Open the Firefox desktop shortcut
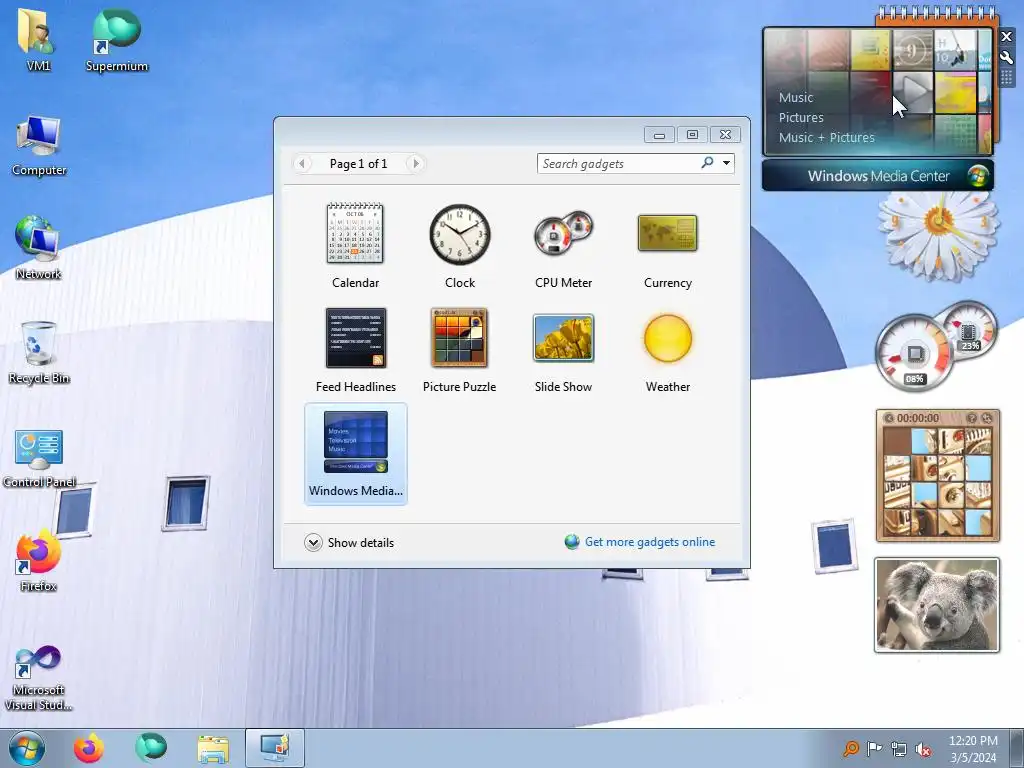Viewport: 1024px width, 768px height. tap(38, 562)
